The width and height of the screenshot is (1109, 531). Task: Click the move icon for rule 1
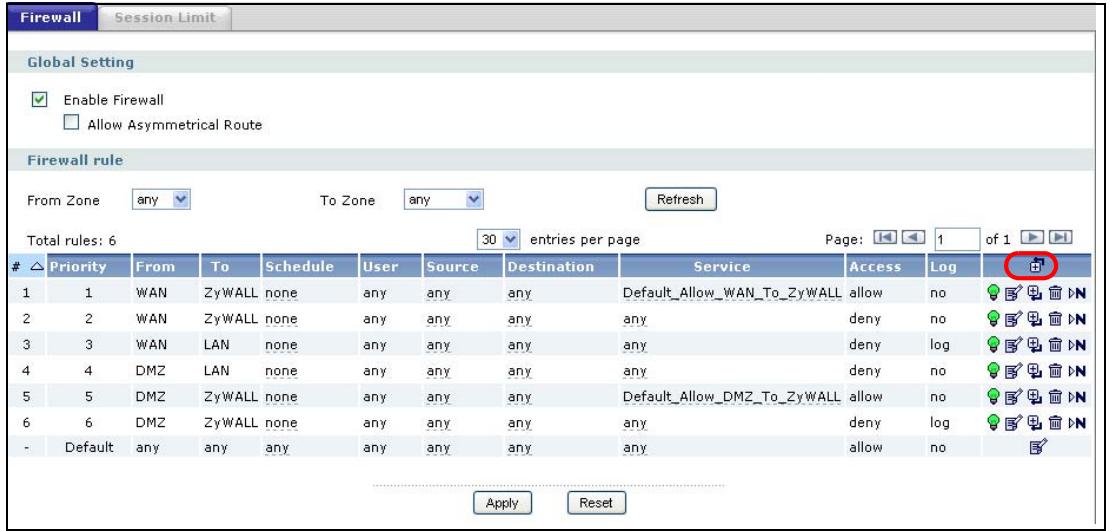(x=1076, y=293)
